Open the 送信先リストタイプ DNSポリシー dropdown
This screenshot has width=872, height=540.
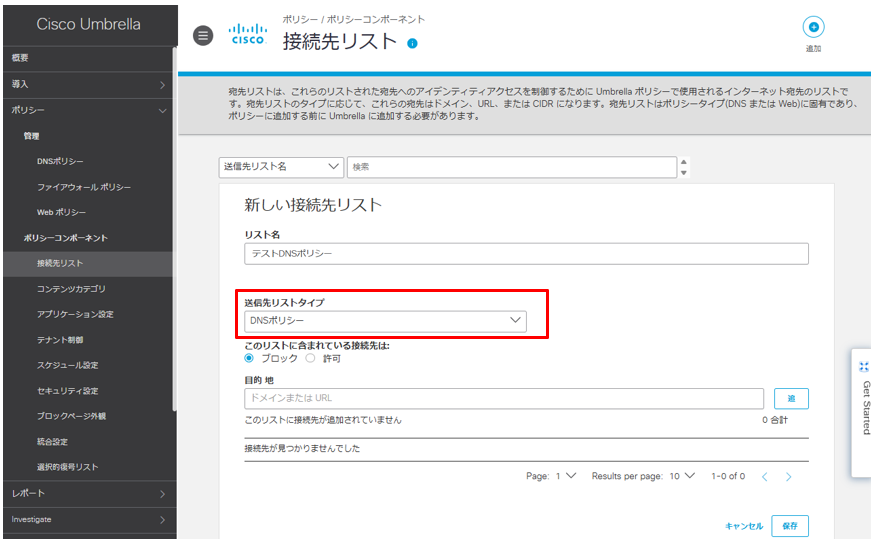pyautogui.click(x=385, y=321)
